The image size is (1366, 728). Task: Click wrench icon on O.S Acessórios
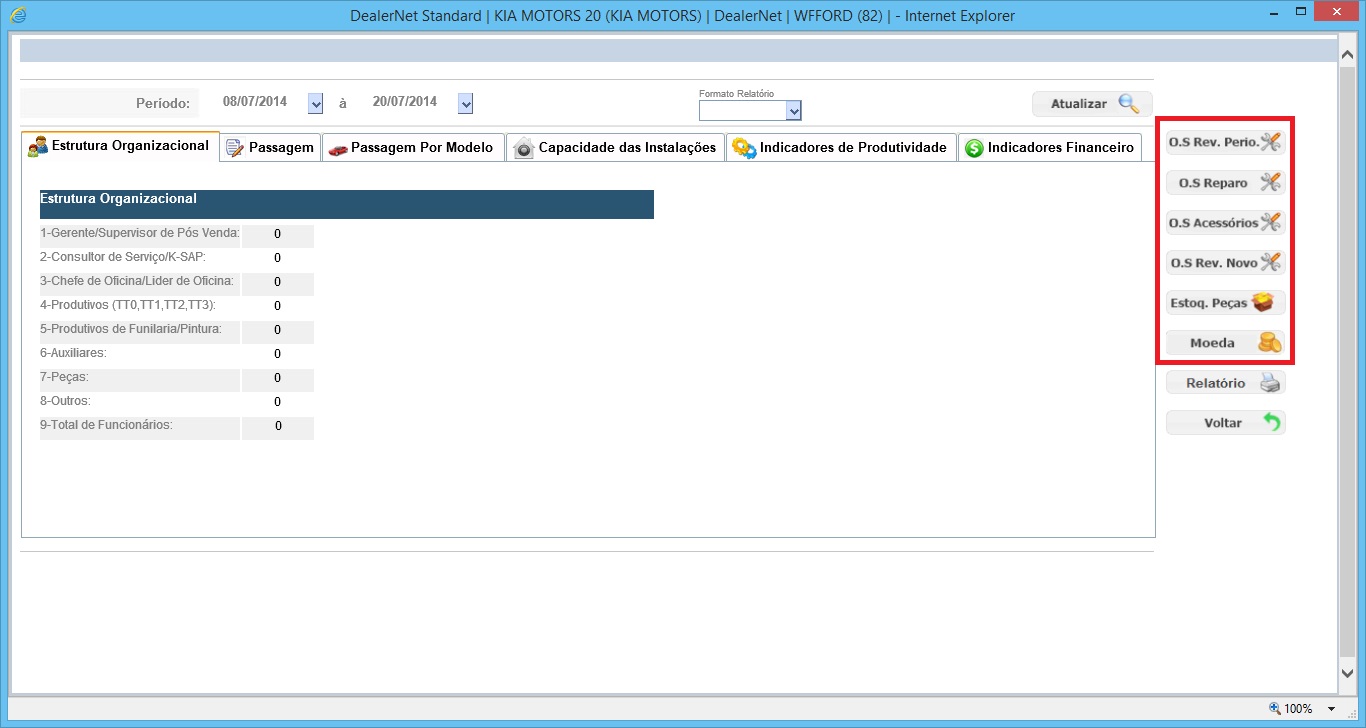[1270, 222]
